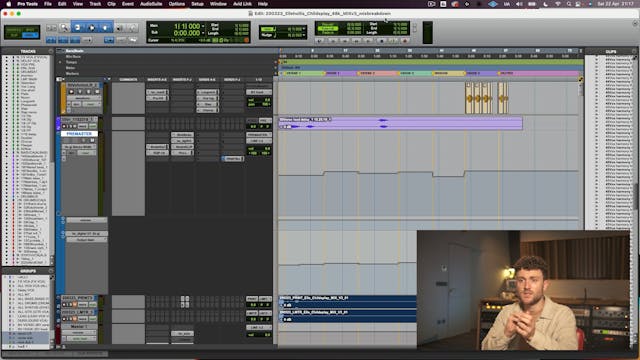Click the PREMASTER track name
640x360 pixels.
79,134
